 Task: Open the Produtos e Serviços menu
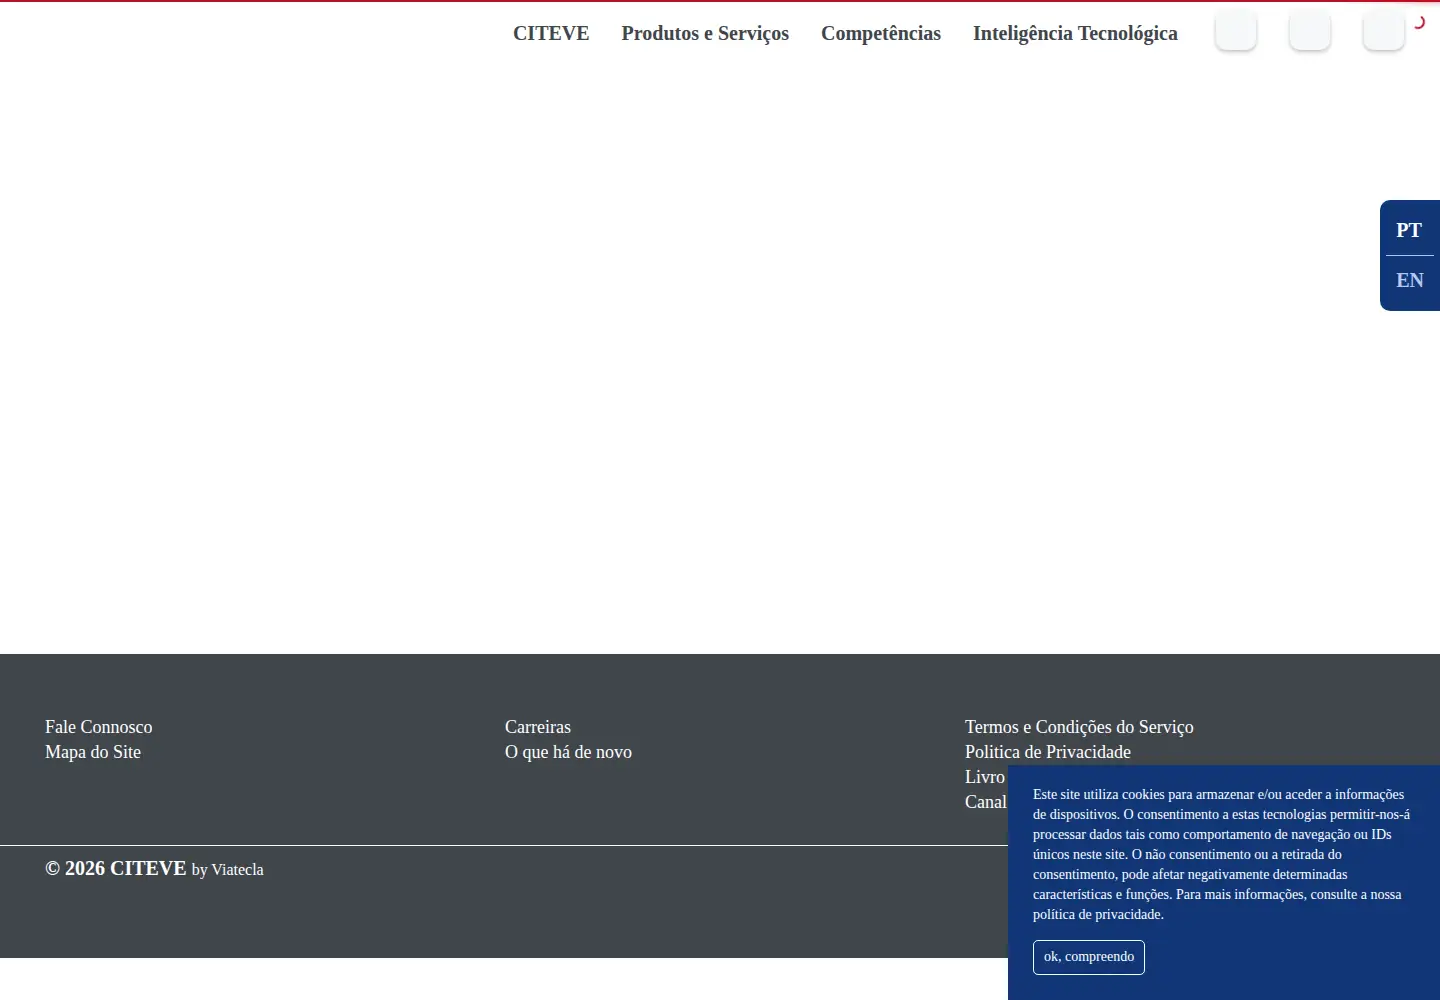coord(705,33)
